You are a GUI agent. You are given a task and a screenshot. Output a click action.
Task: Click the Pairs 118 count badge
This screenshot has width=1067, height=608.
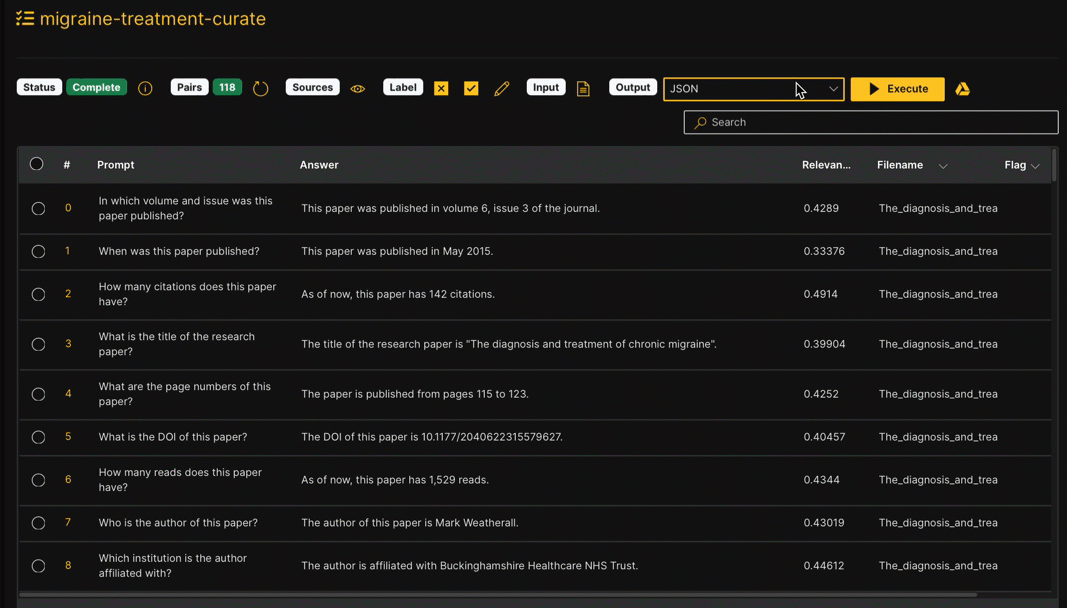227,87
